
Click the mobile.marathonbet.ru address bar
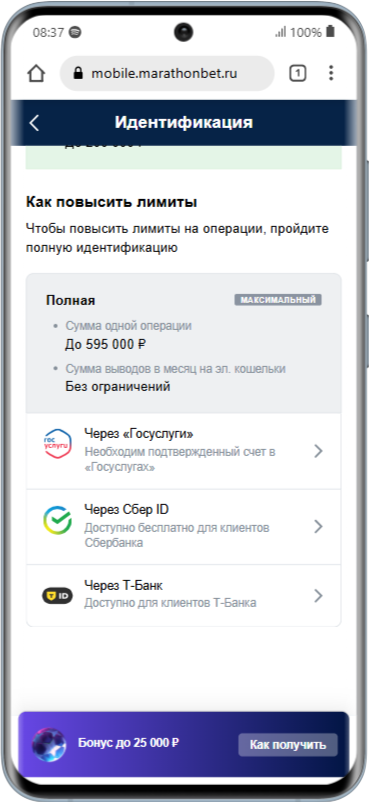pyautogui.click(x=167, y=74)
